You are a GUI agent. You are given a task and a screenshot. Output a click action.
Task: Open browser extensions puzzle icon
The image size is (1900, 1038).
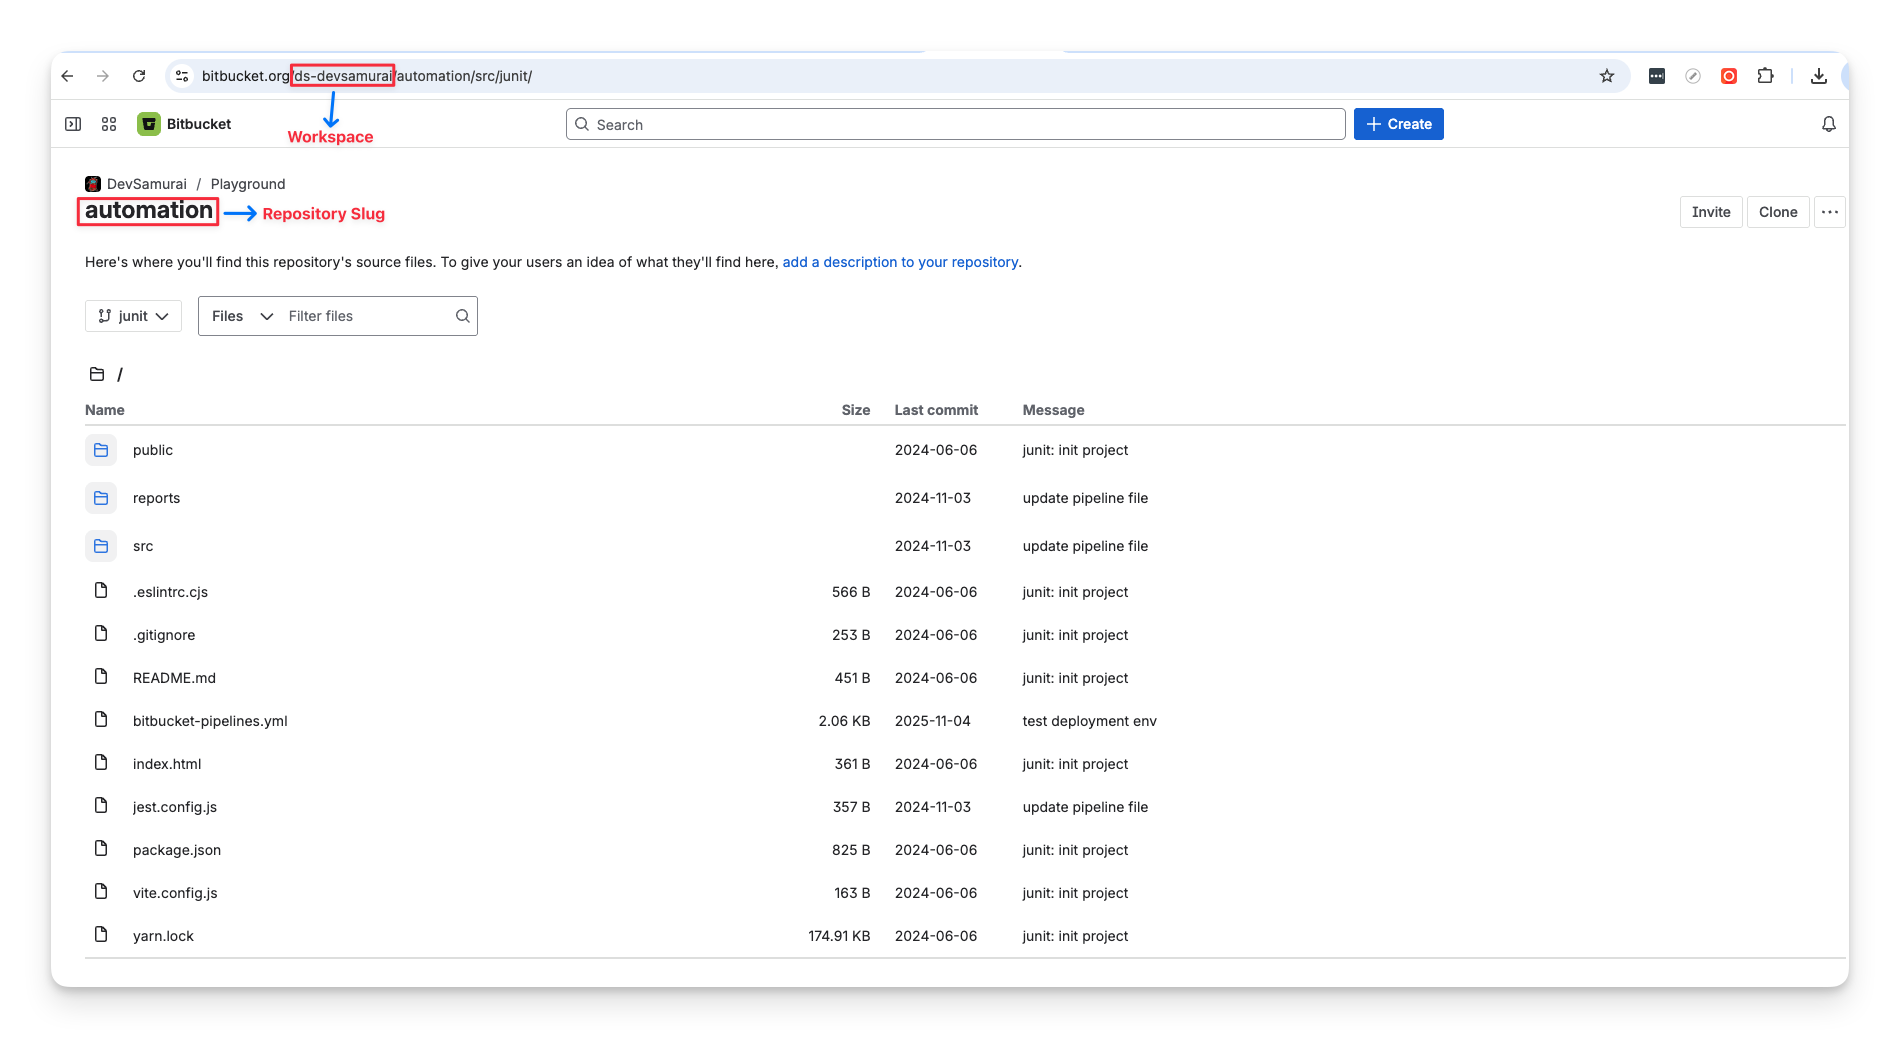click(1765, 75)
